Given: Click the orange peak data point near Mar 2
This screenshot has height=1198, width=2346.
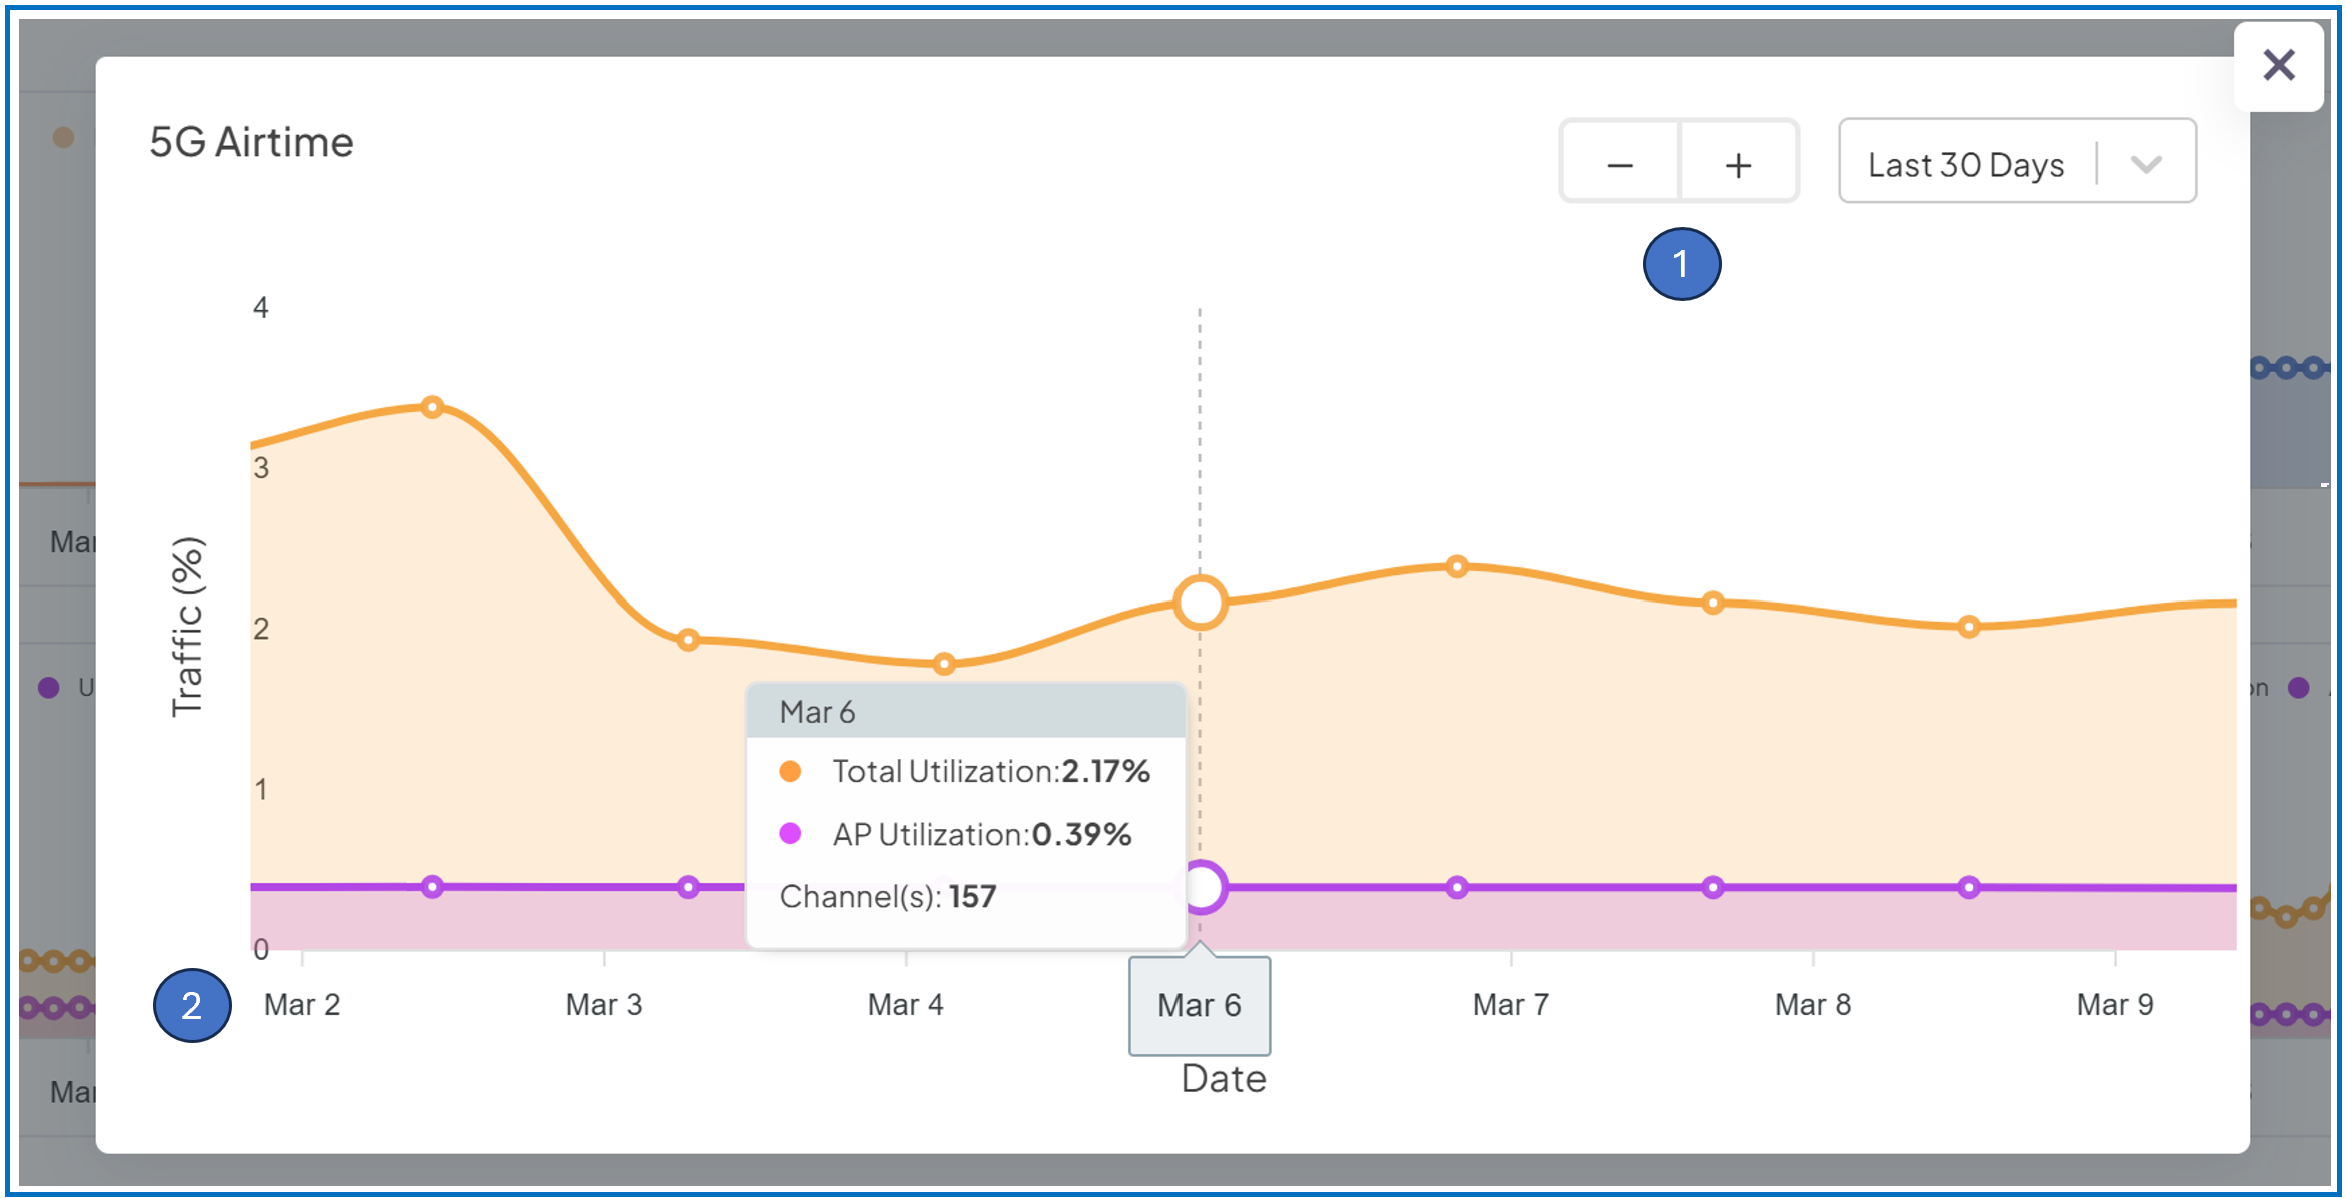Looking at the screenshot, I should coord(432,407).
